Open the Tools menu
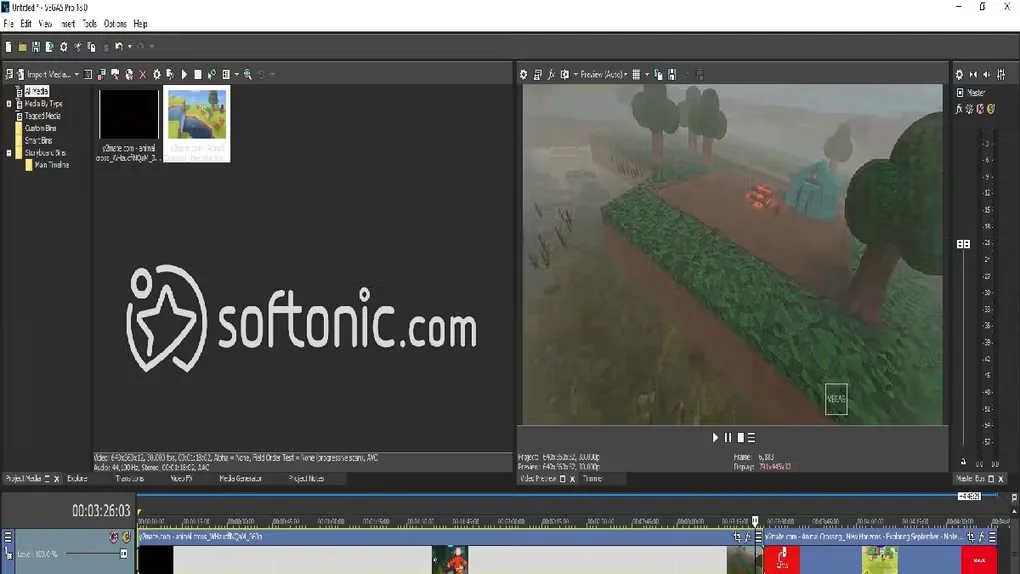 click(x=90, y=24)
